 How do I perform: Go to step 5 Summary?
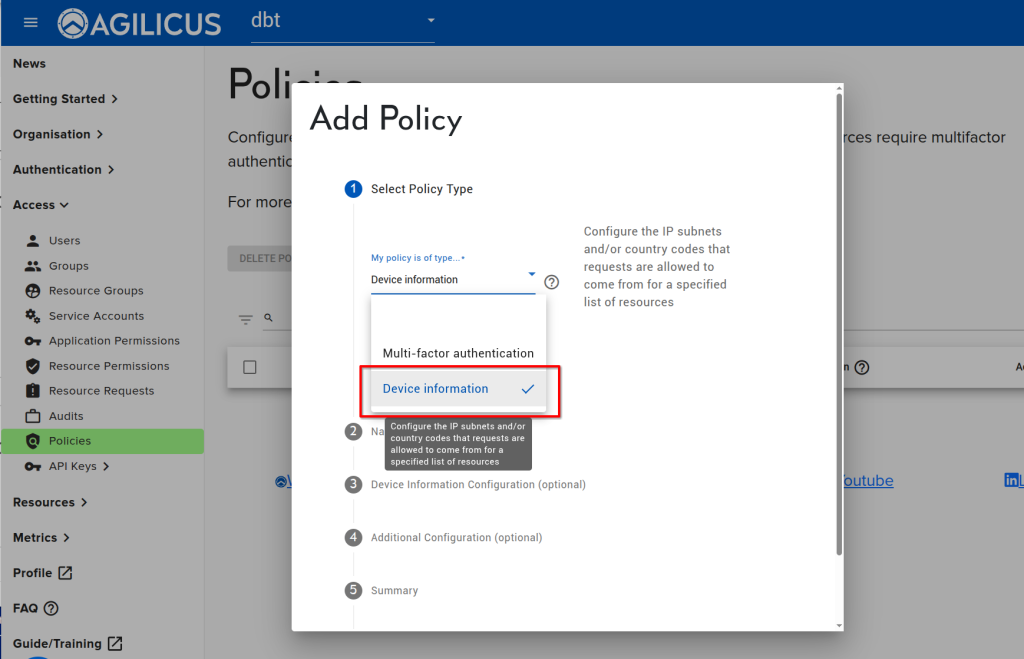click(393, 591)
